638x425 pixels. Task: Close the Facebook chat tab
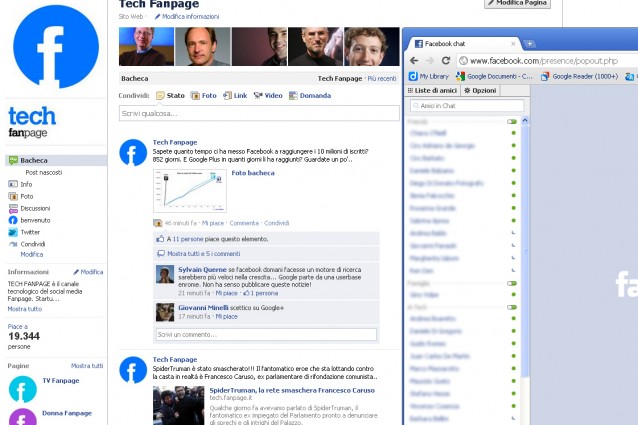click(x=513, y=44)
